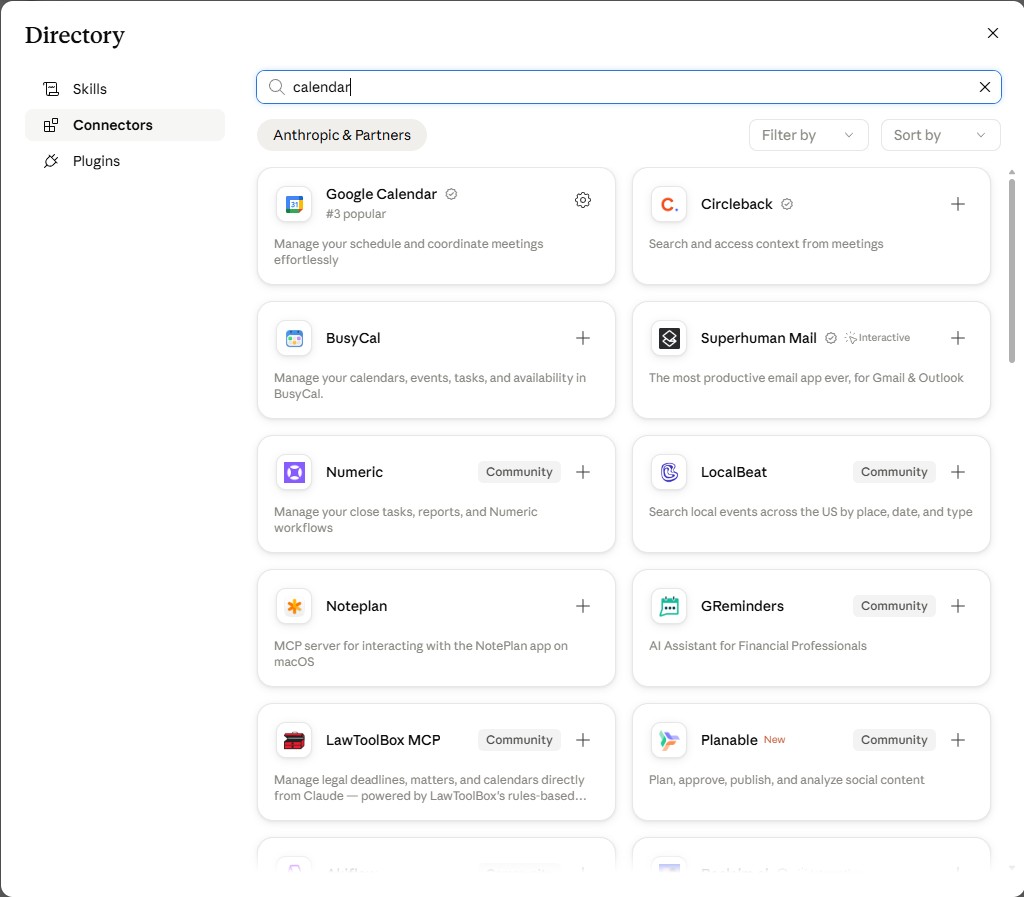
Task: Open Google Calendar settings gear
Action: [x=583, y=200]
